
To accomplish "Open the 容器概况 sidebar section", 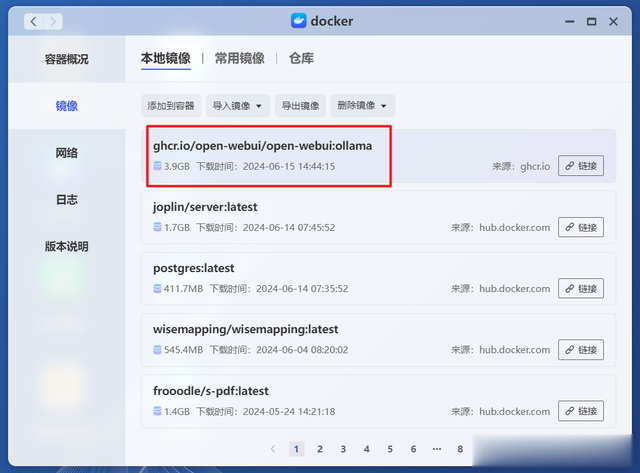I will 67,59.
